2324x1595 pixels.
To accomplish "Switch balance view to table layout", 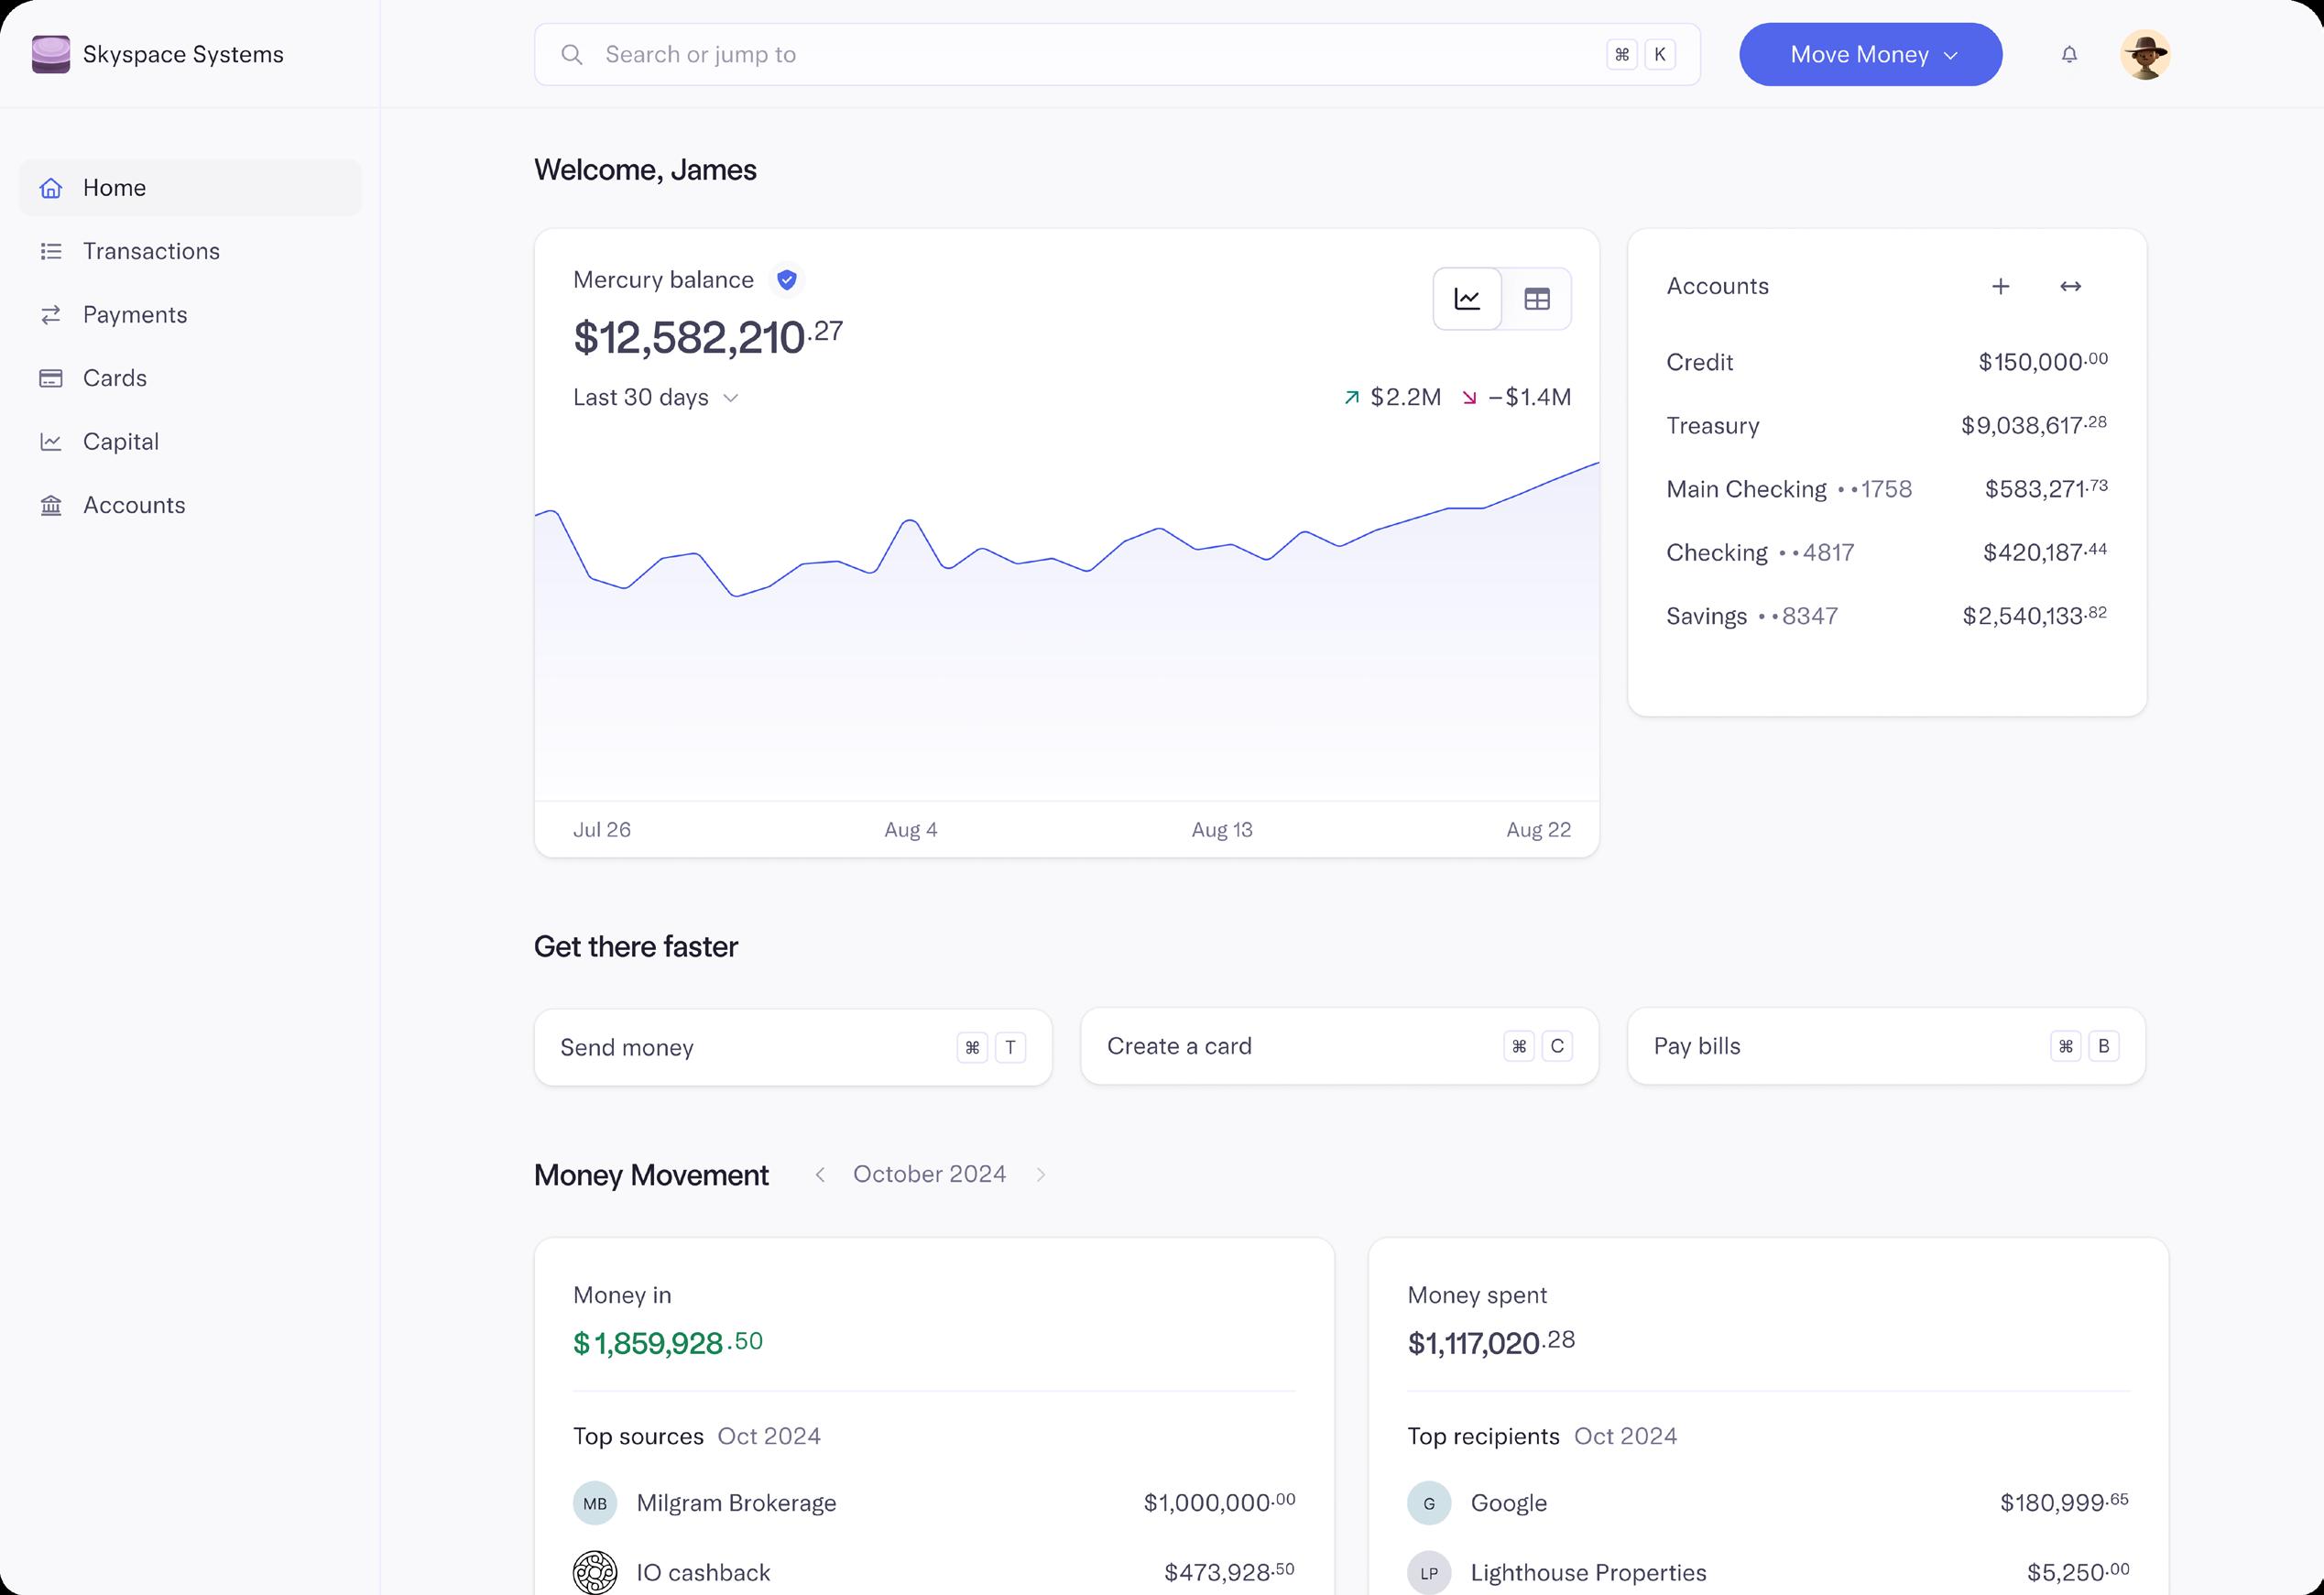I will 1536,299.
